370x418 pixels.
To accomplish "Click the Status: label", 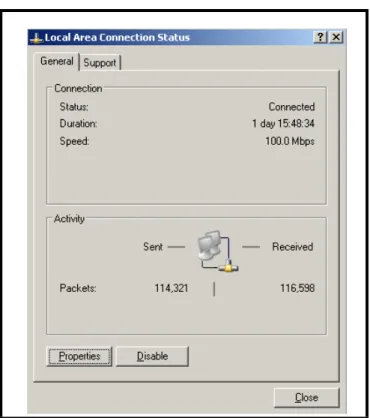I will pos(74,107).
